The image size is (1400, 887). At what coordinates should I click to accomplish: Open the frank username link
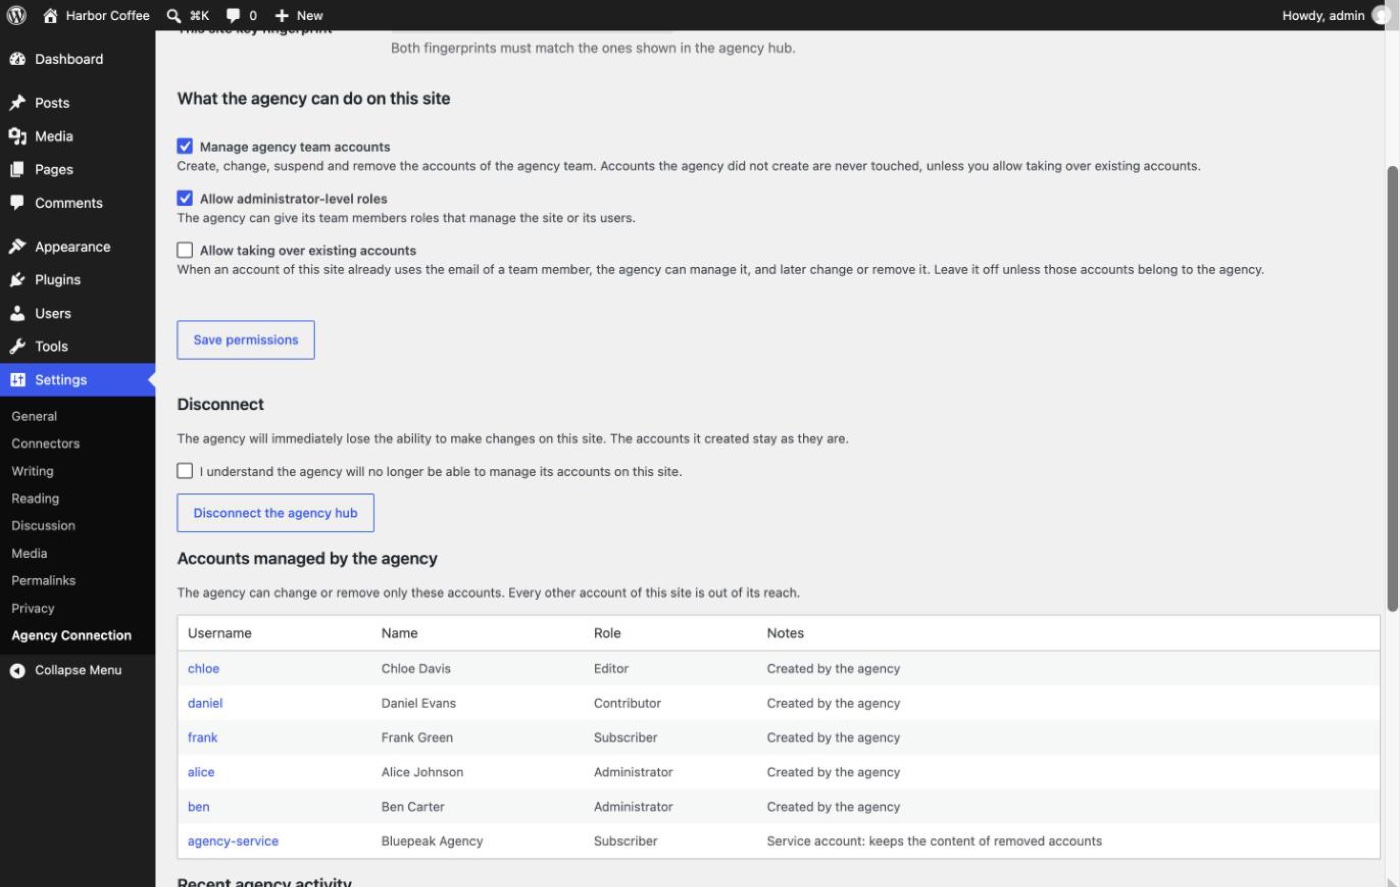[x=202, y=738]
